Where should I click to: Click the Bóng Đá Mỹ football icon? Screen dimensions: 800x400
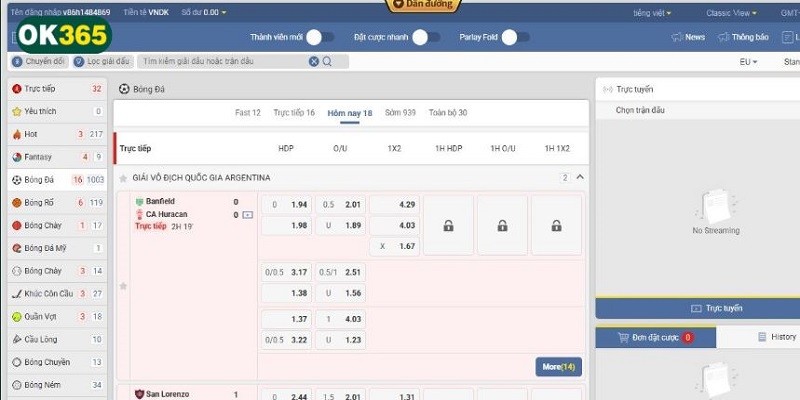[x=17, y=248]
